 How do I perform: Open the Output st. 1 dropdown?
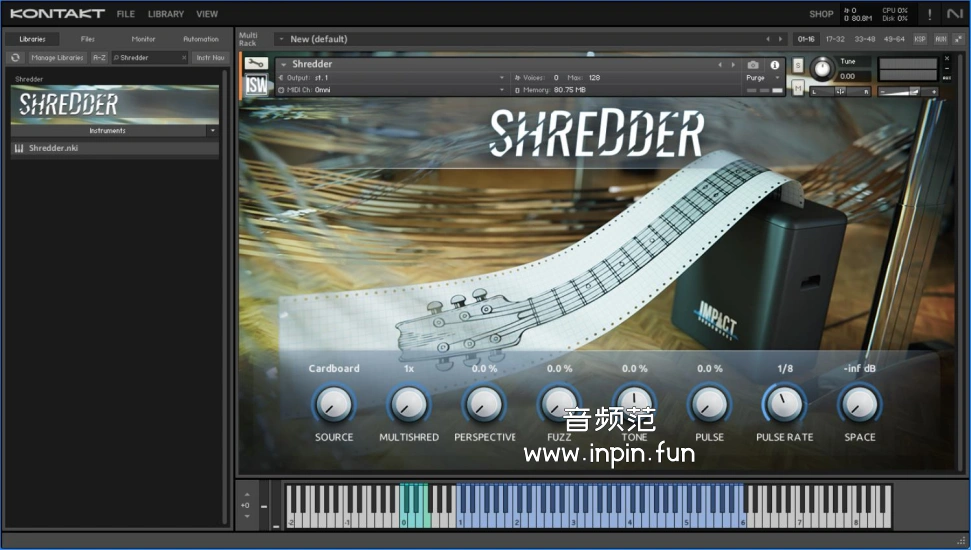coord(502,78)
